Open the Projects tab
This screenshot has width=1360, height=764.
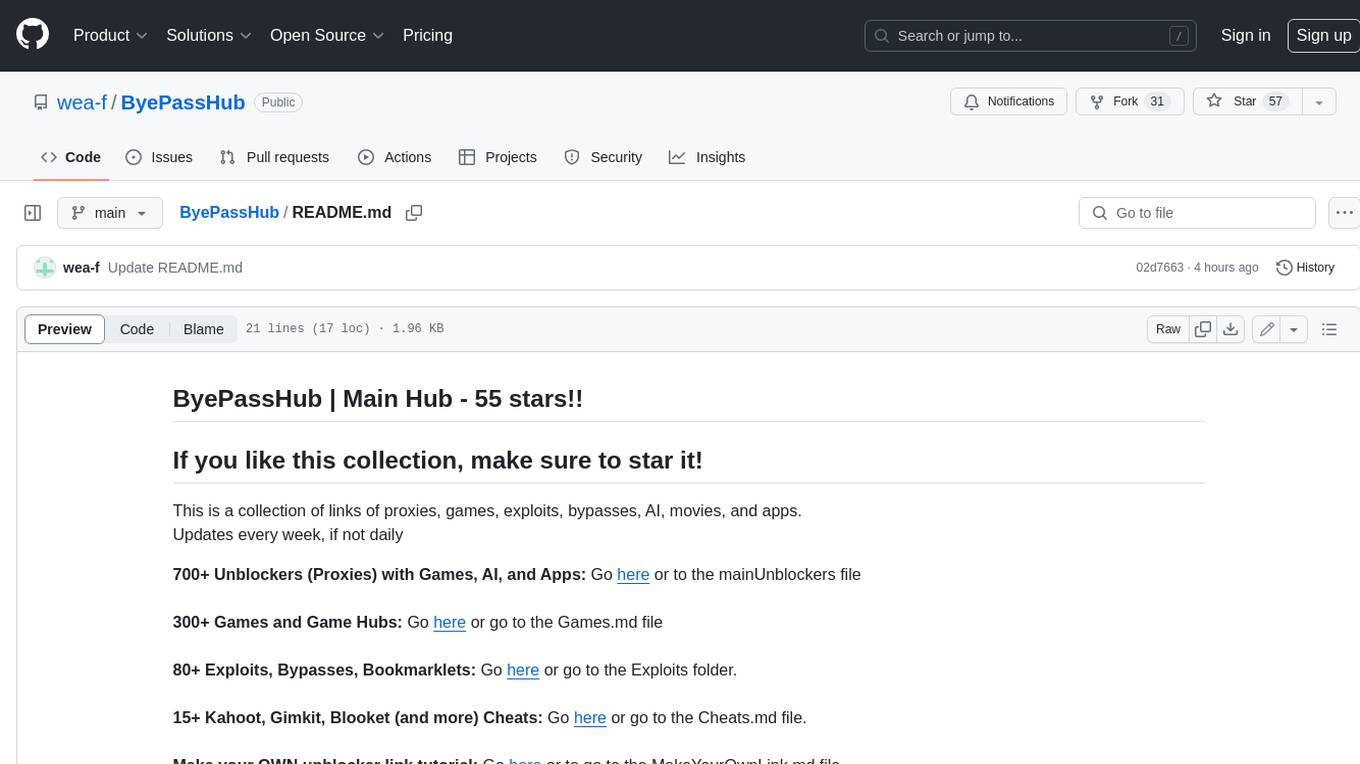pos(497,157)
